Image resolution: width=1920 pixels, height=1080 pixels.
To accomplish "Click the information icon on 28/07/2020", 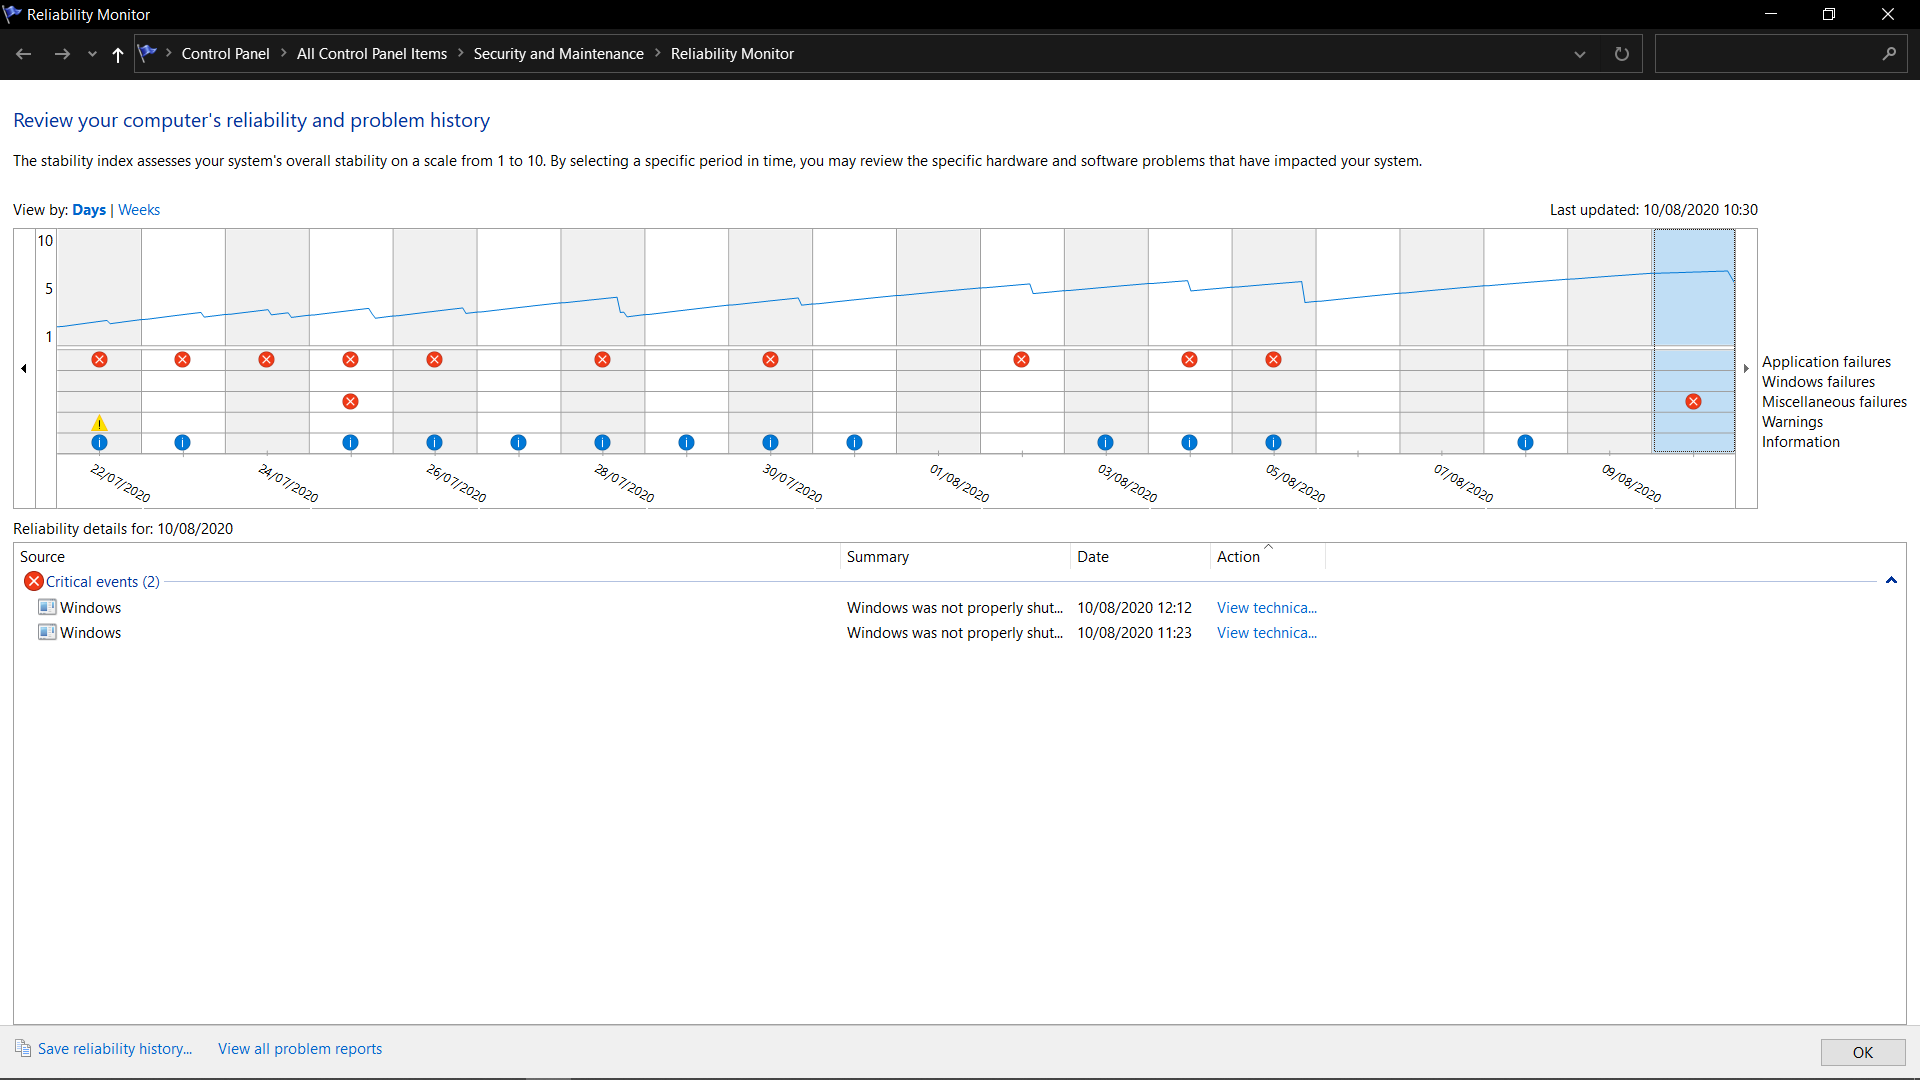I will [x=602, y=442].
